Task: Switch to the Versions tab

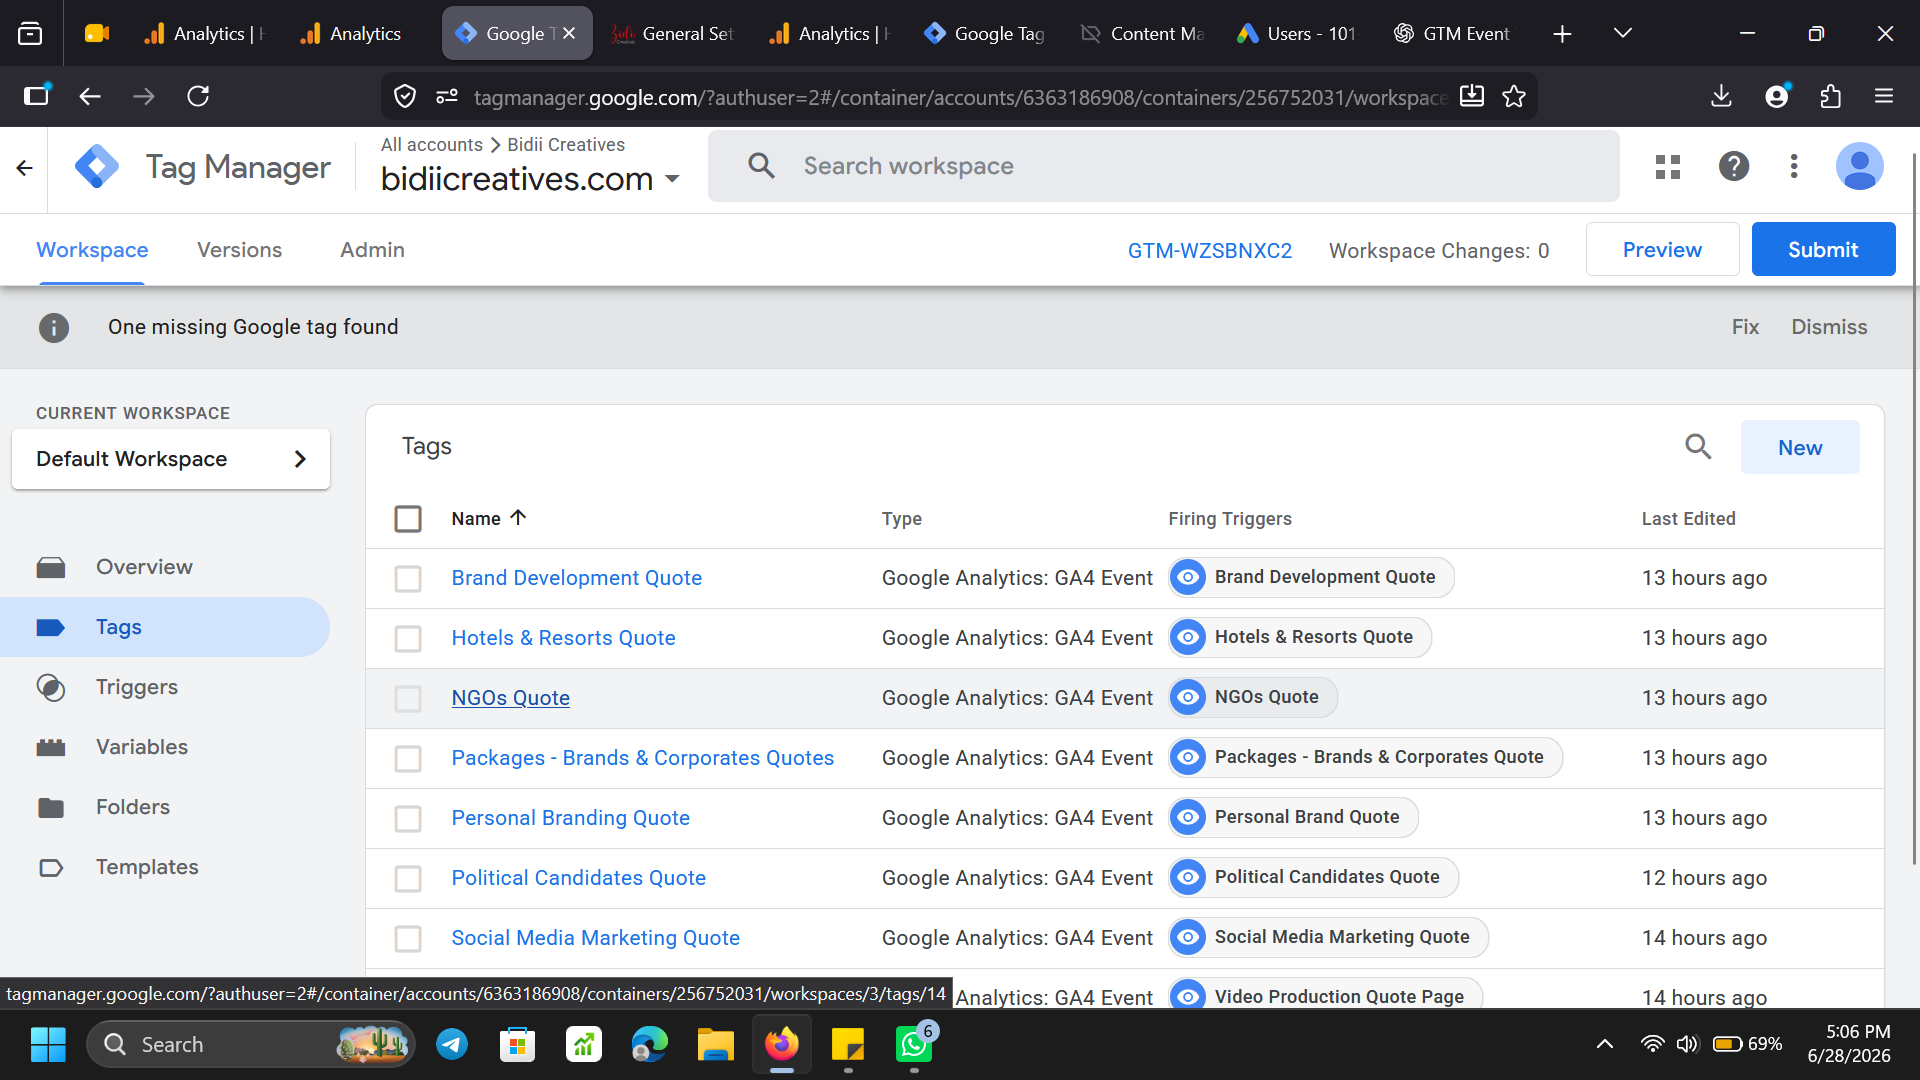Action: [239, 250]
